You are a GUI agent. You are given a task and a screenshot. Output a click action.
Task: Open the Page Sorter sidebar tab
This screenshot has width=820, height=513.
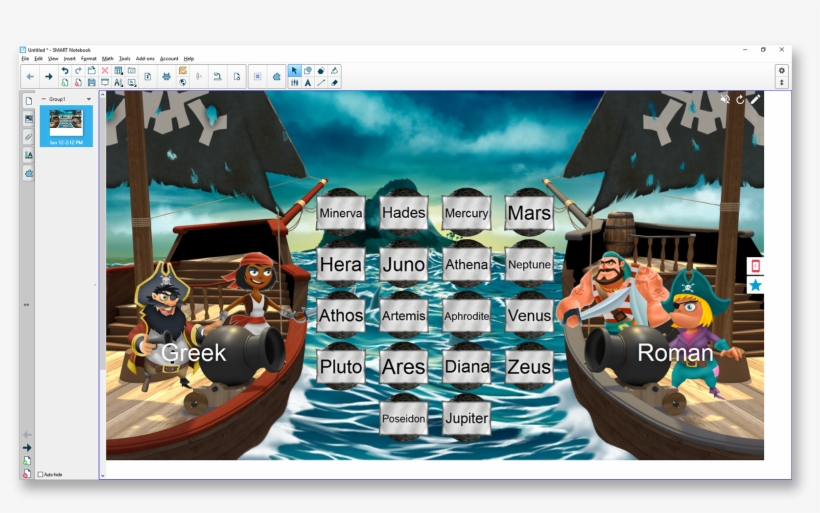click(29, 101)
